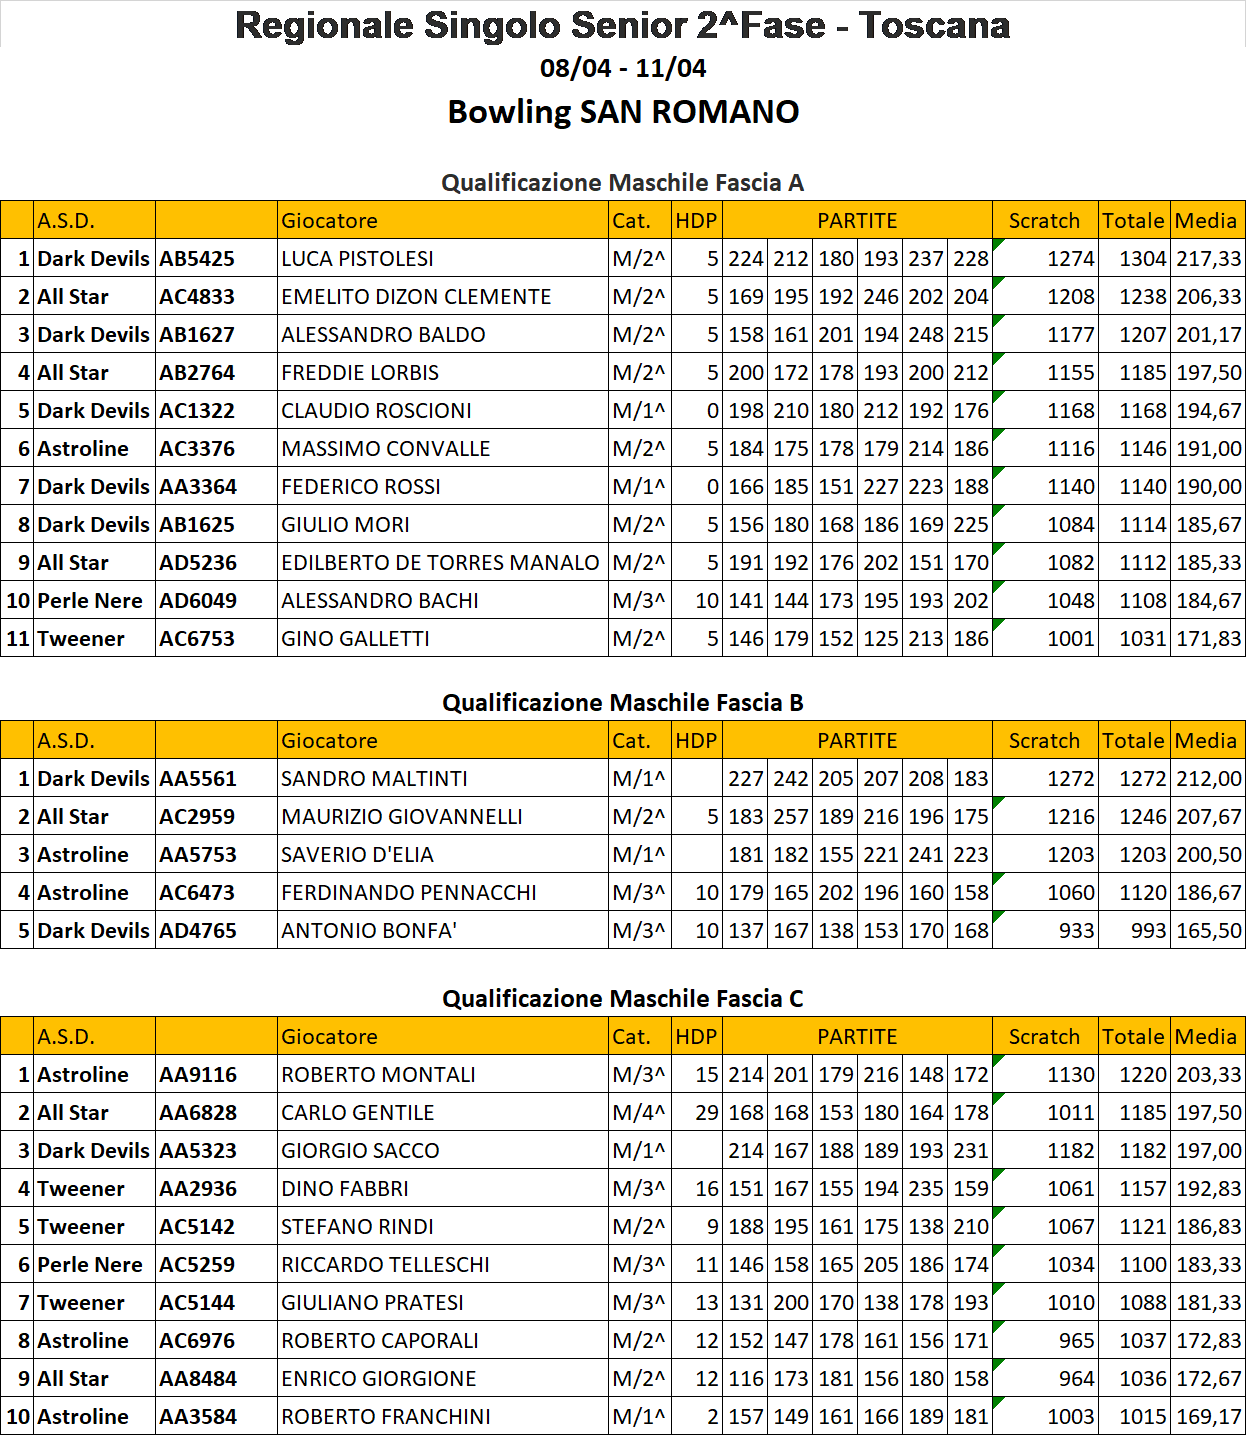Click the media value '217,33'
The image size is (1247, 1436).
pyautogui.click(x=1209, y=259)
